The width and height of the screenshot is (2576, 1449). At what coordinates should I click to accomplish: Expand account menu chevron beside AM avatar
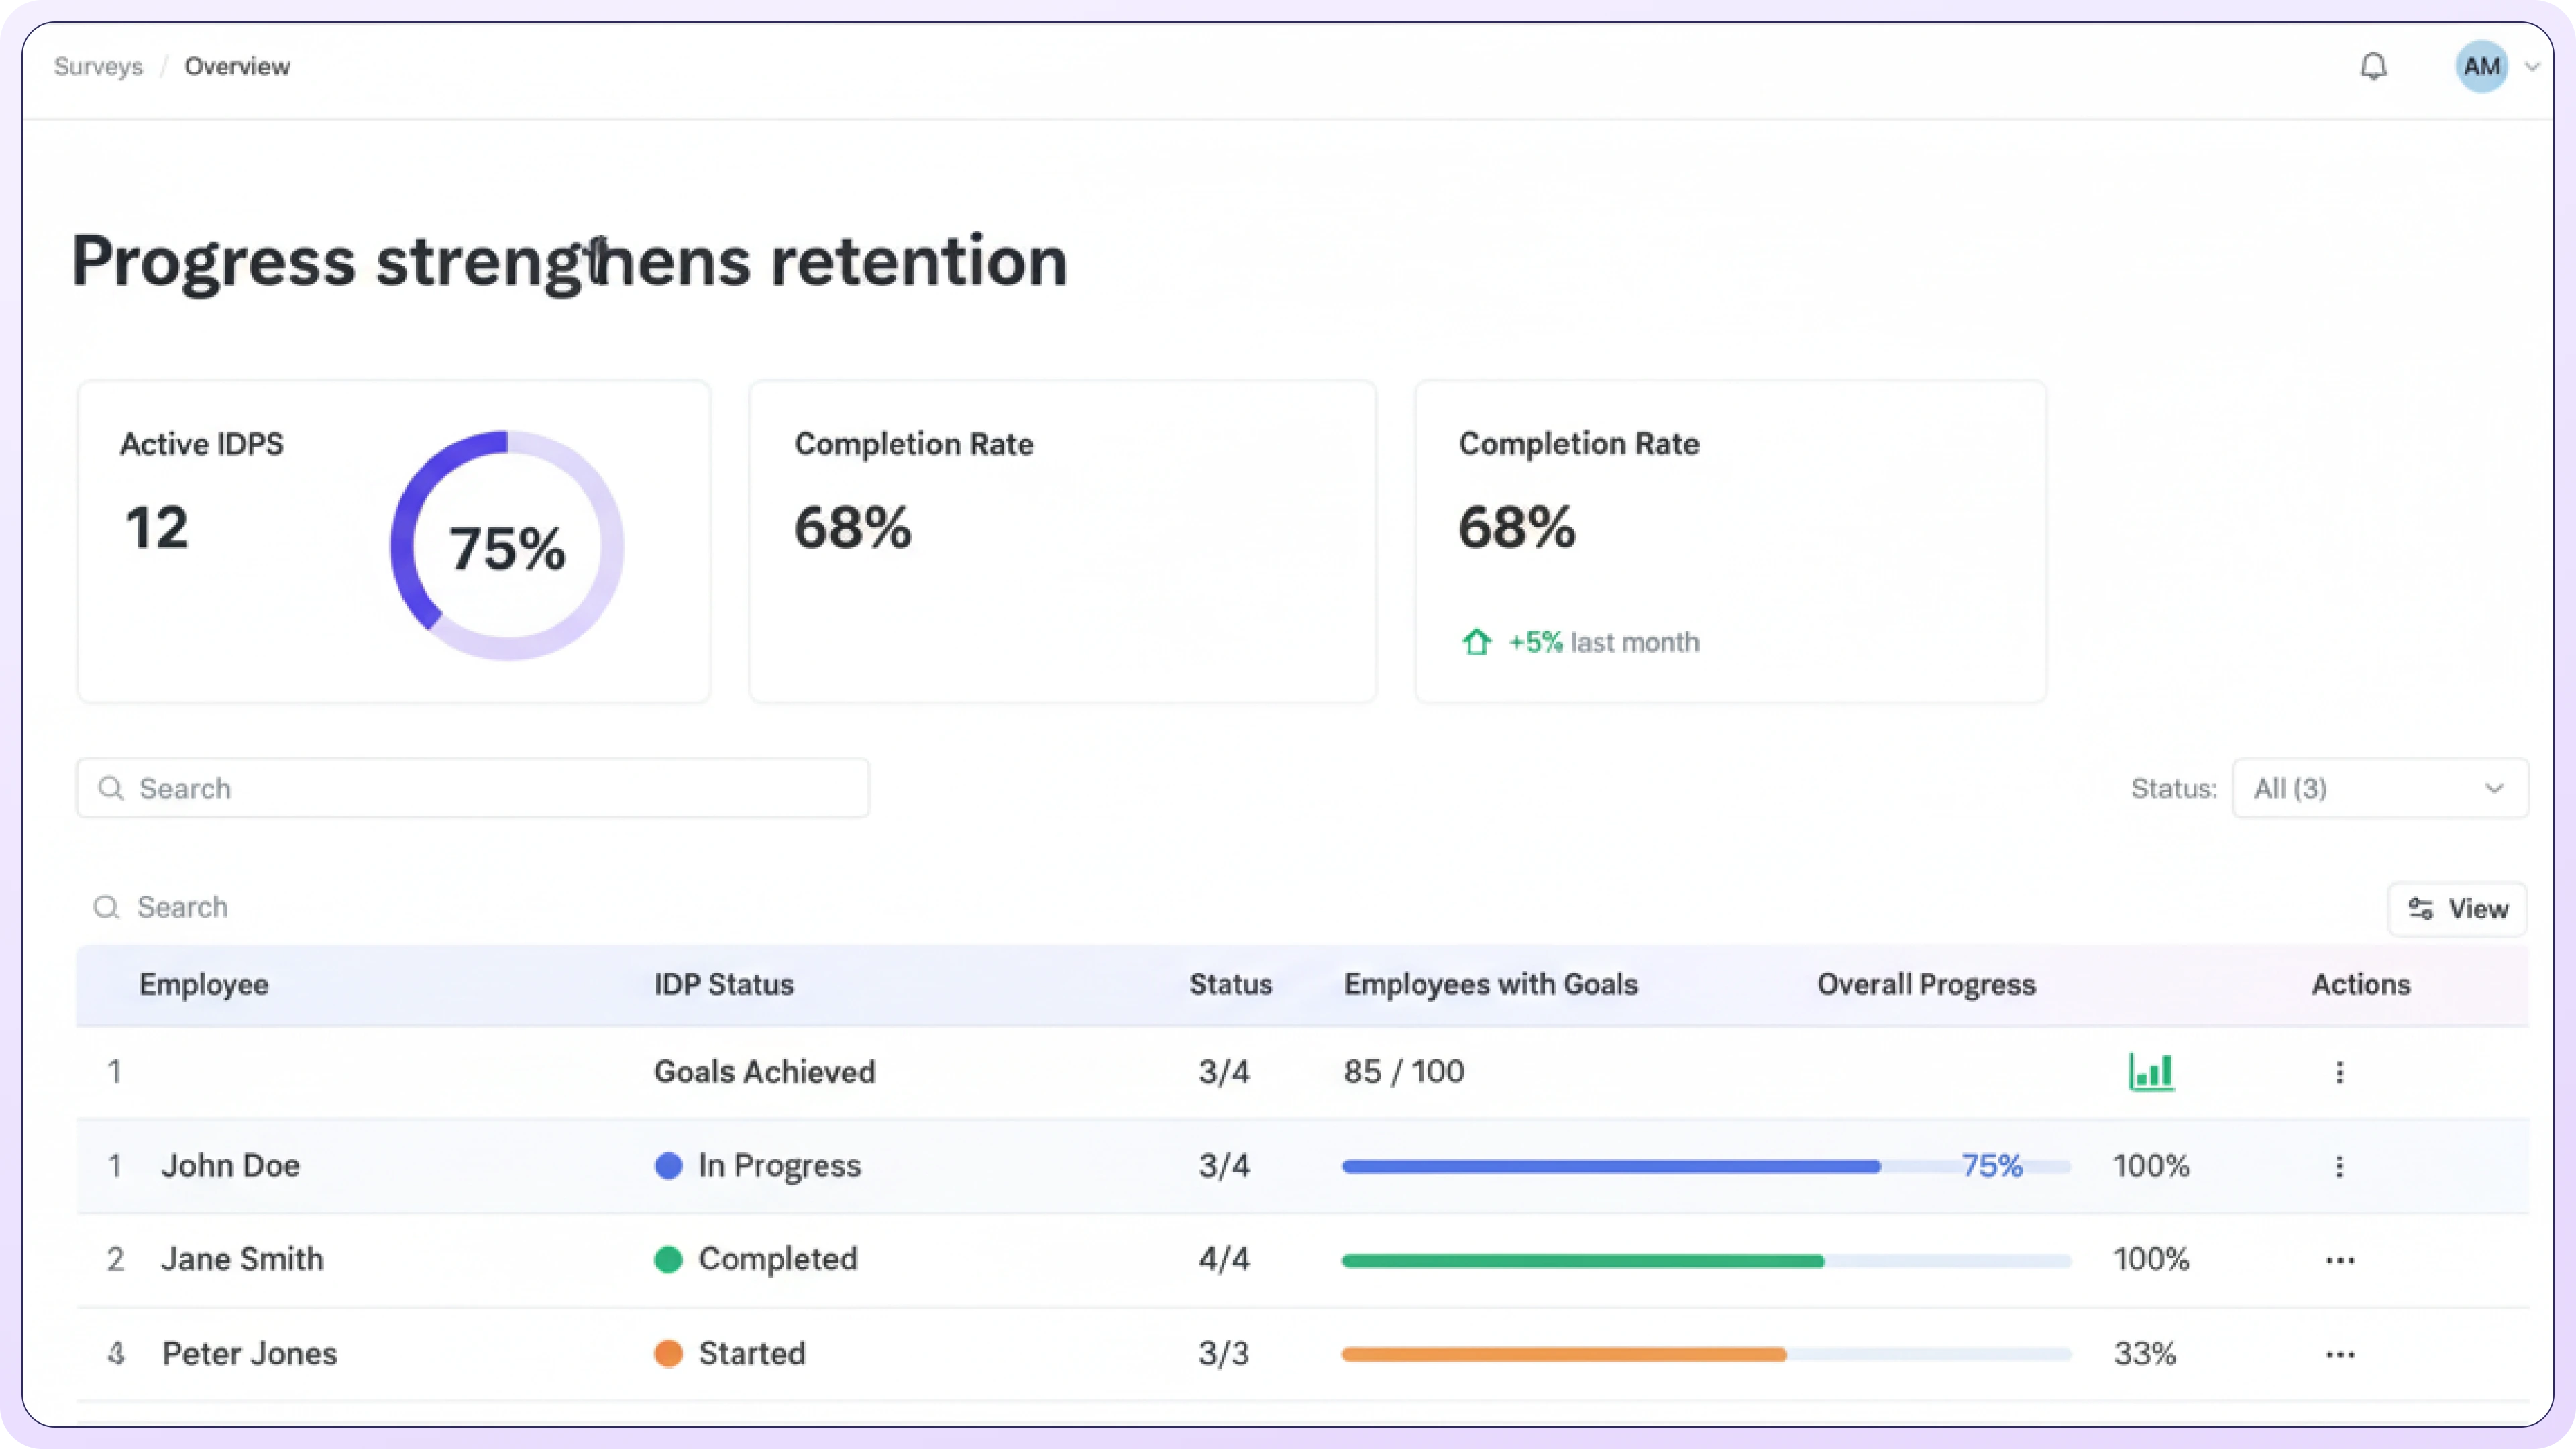(2532, 67)
